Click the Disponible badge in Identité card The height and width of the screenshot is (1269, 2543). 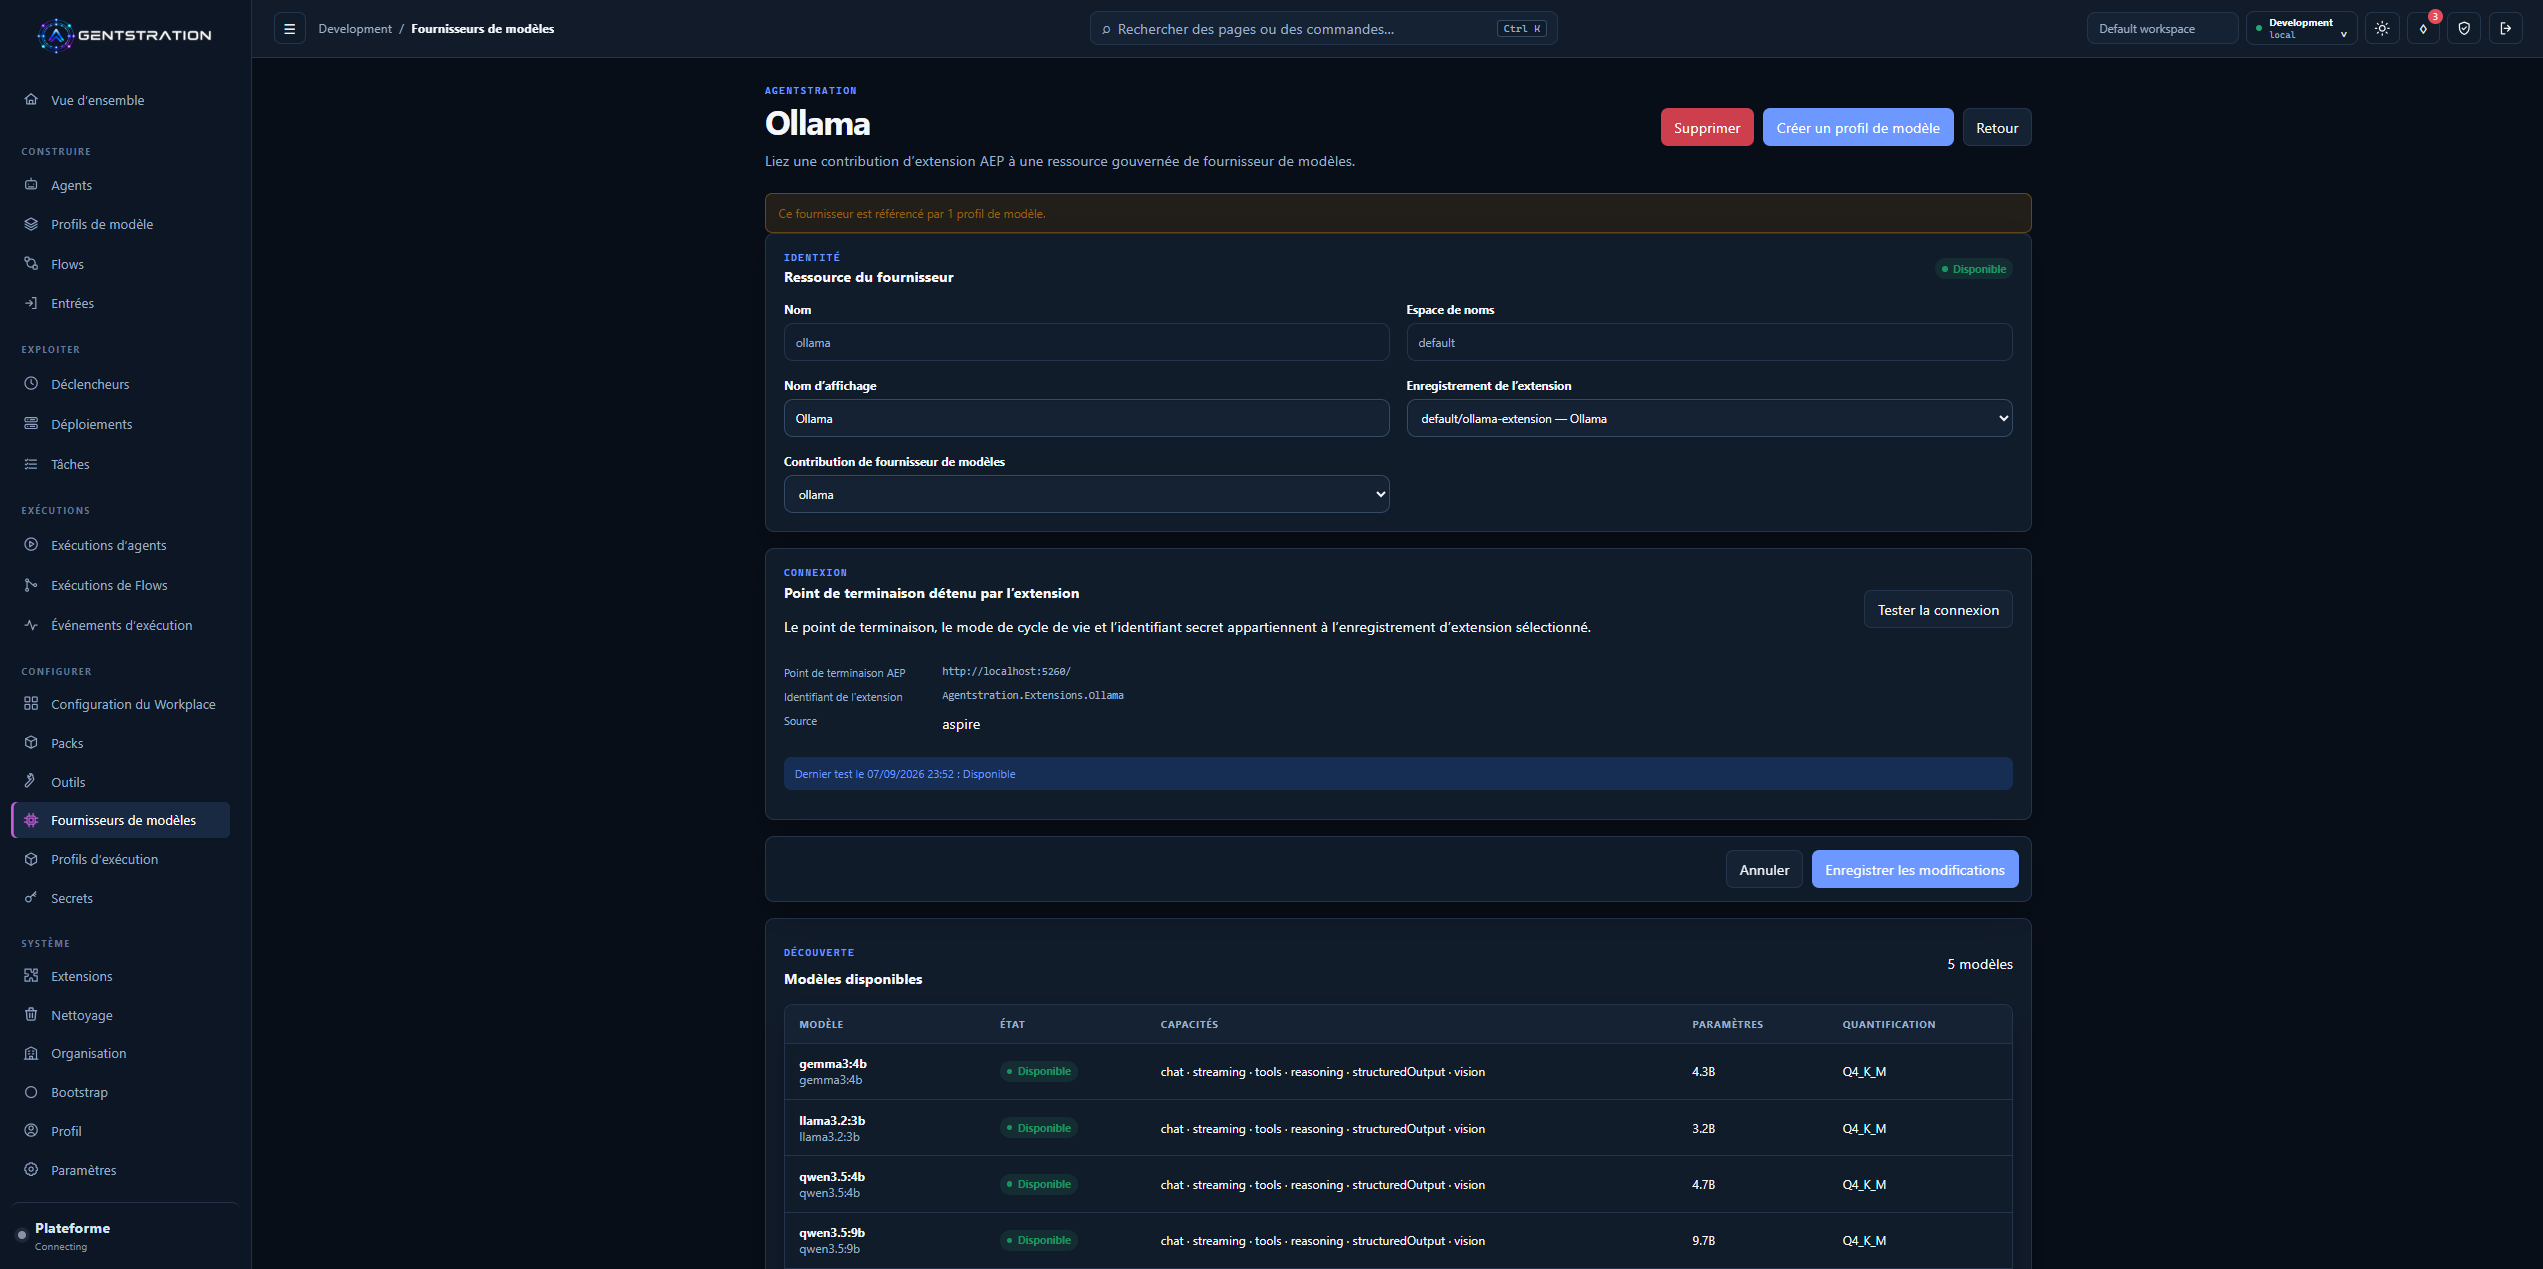1974,269
